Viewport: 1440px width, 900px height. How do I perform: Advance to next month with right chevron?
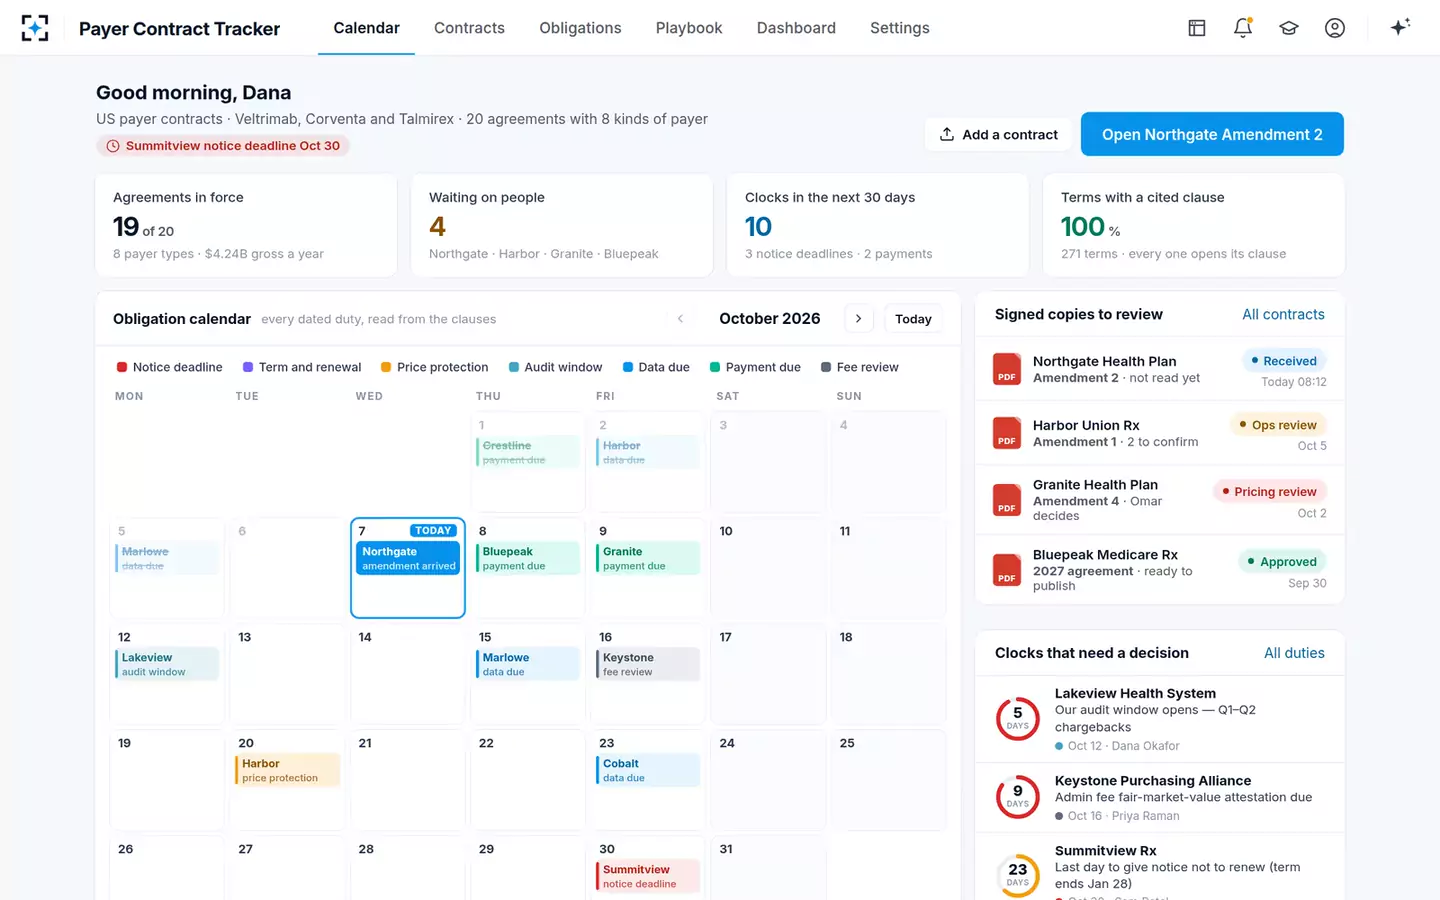click(x=858, y=319)
